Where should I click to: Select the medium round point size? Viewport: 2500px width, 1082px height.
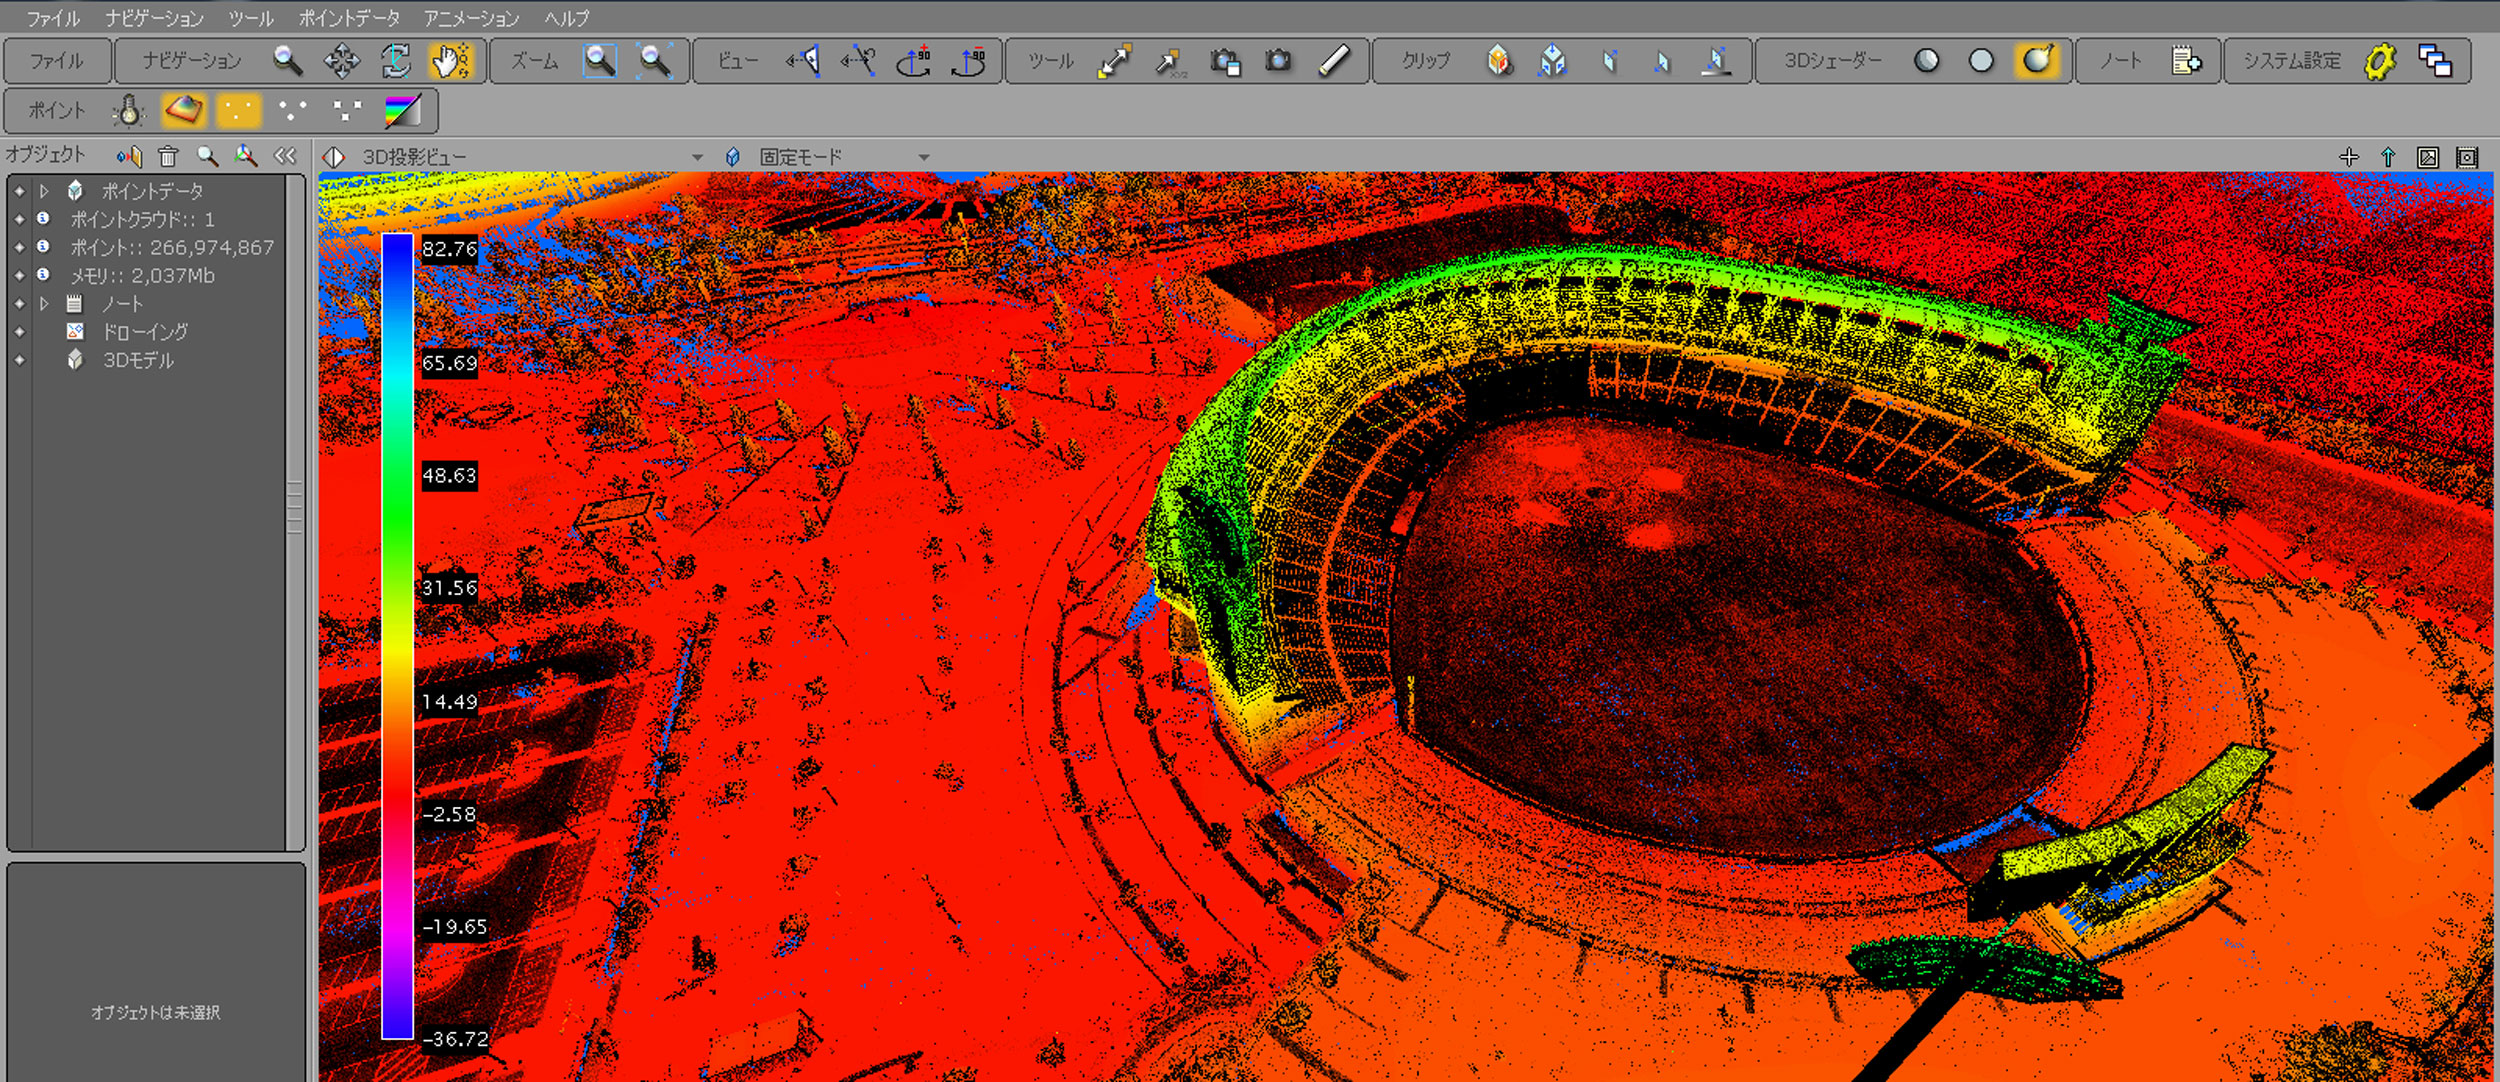(x=292, y=111)
